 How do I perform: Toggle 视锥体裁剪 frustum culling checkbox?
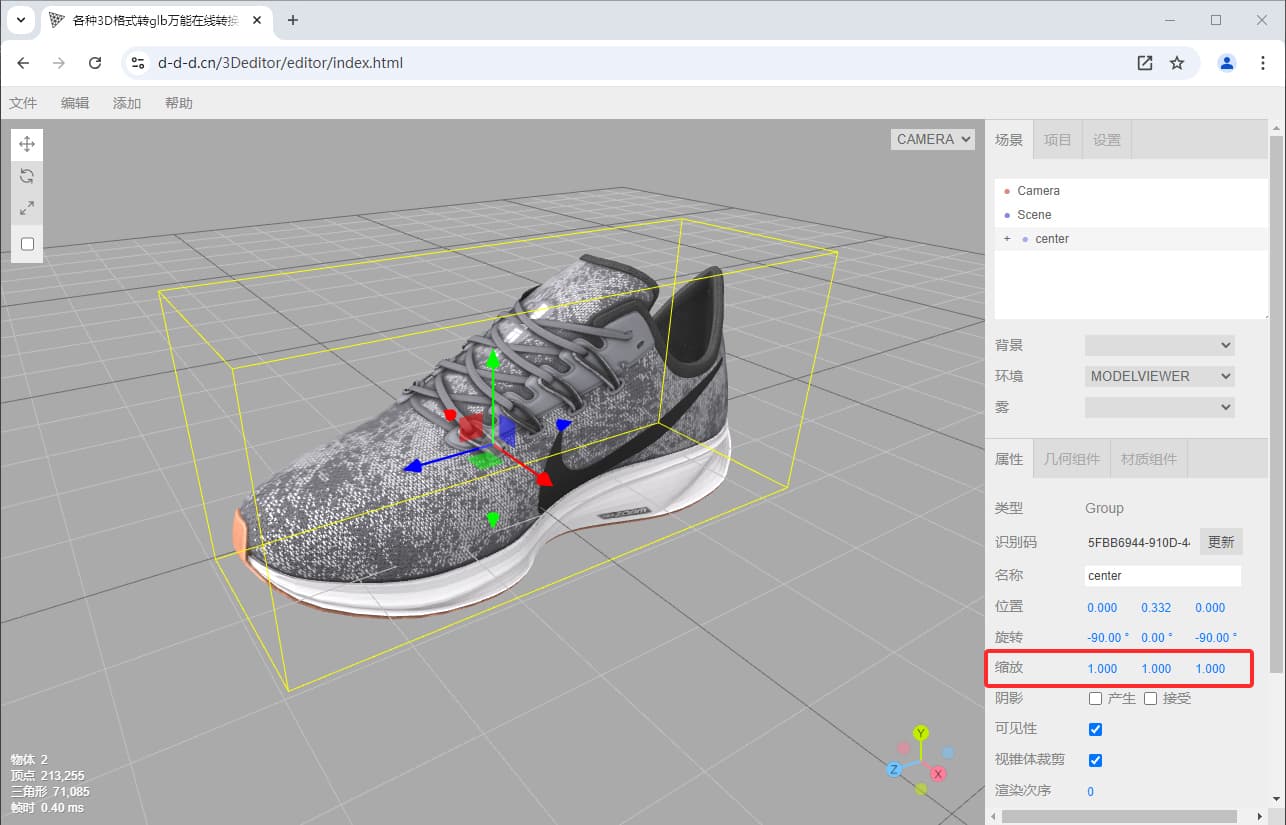[x=1095, y=760]
